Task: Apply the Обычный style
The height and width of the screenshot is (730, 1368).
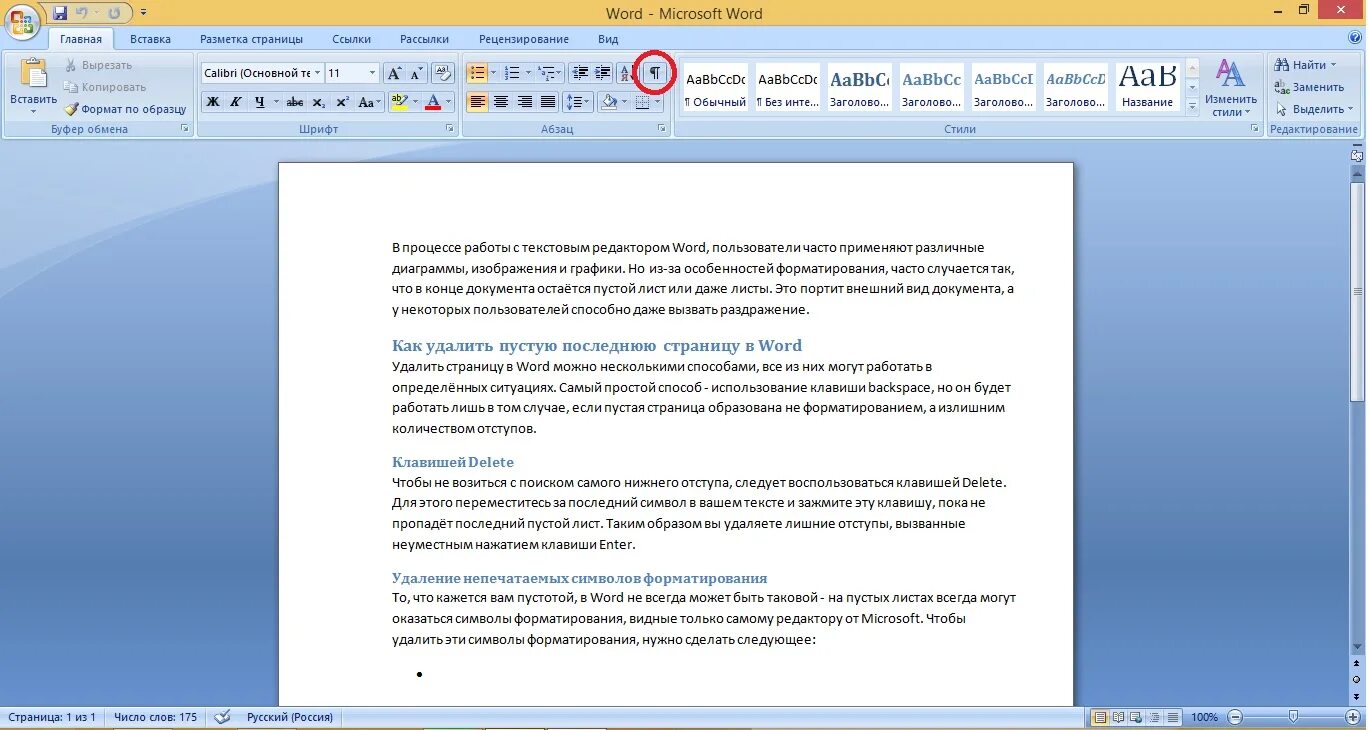Action: [715, 87]
